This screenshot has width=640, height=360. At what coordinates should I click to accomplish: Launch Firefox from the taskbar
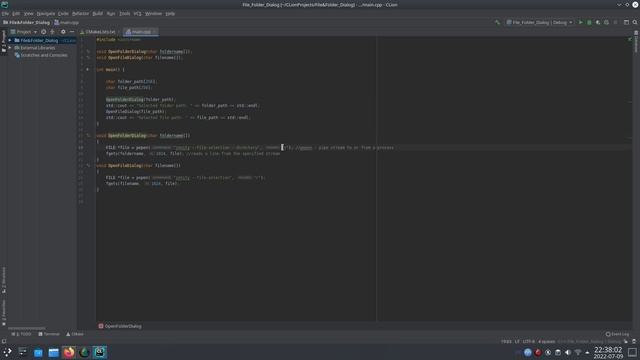(x=69, y=352)
